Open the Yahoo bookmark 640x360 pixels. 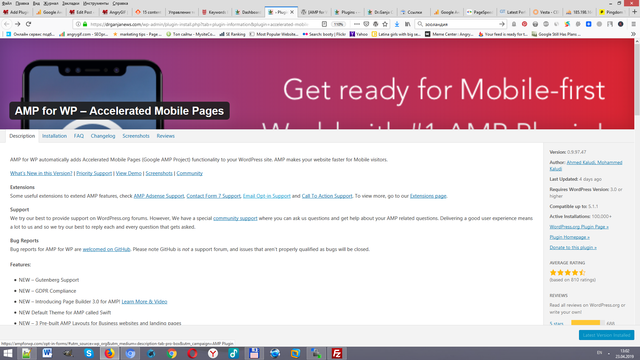point(358,34)
